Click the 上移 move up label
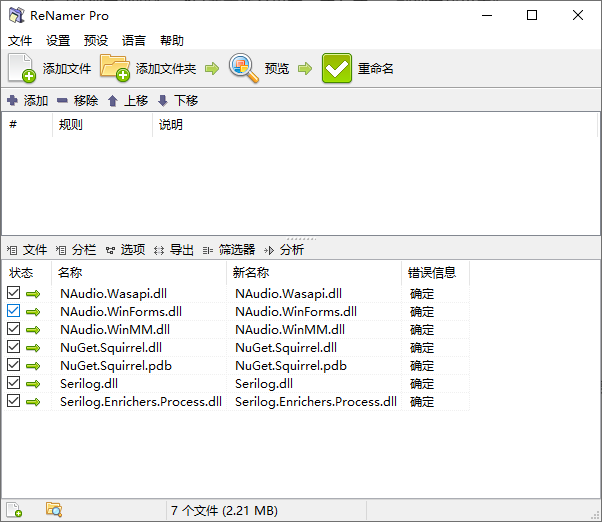Viewport: 602px width, 522px height. pyautogui.click(x=136, y=101)
